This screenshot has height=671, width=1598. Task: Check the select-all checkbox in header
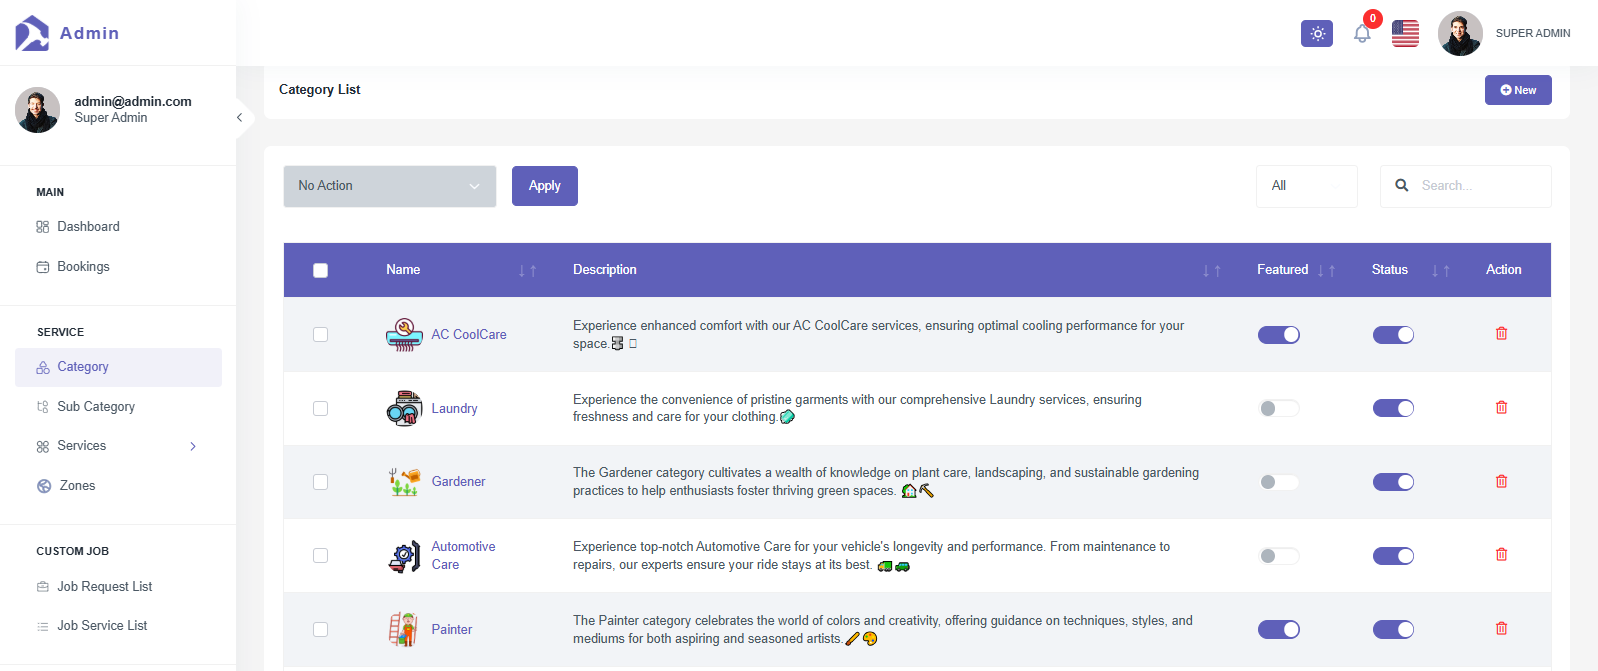tap(320, 271)
